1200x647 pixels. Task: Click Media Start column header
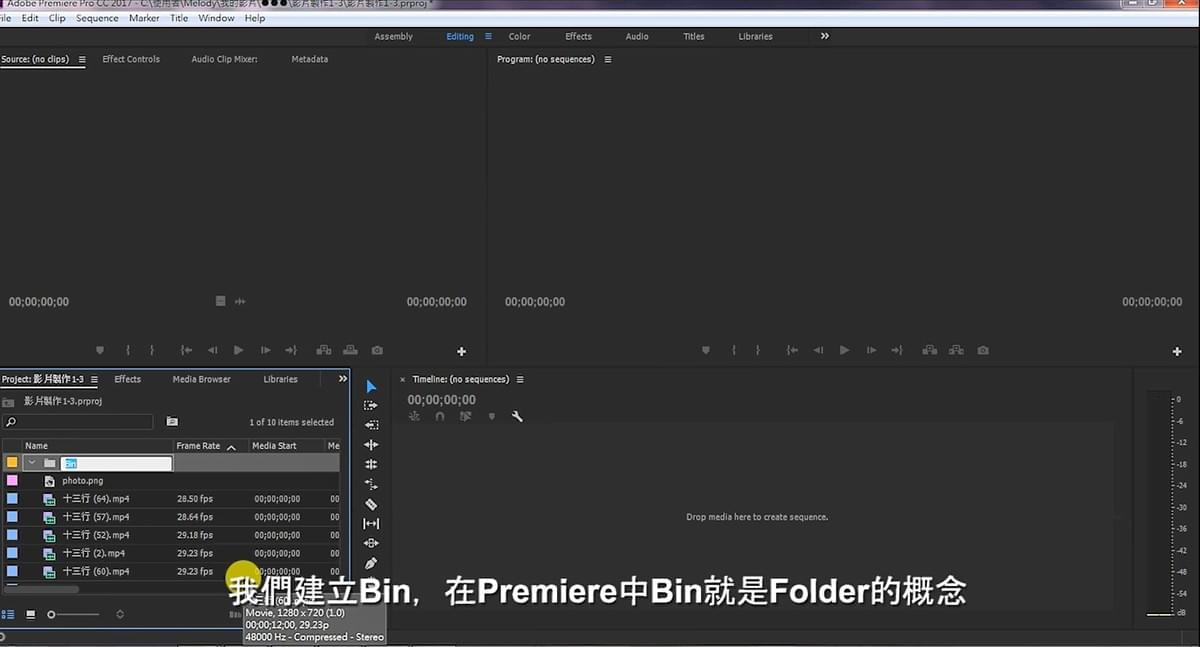[274, 446]
